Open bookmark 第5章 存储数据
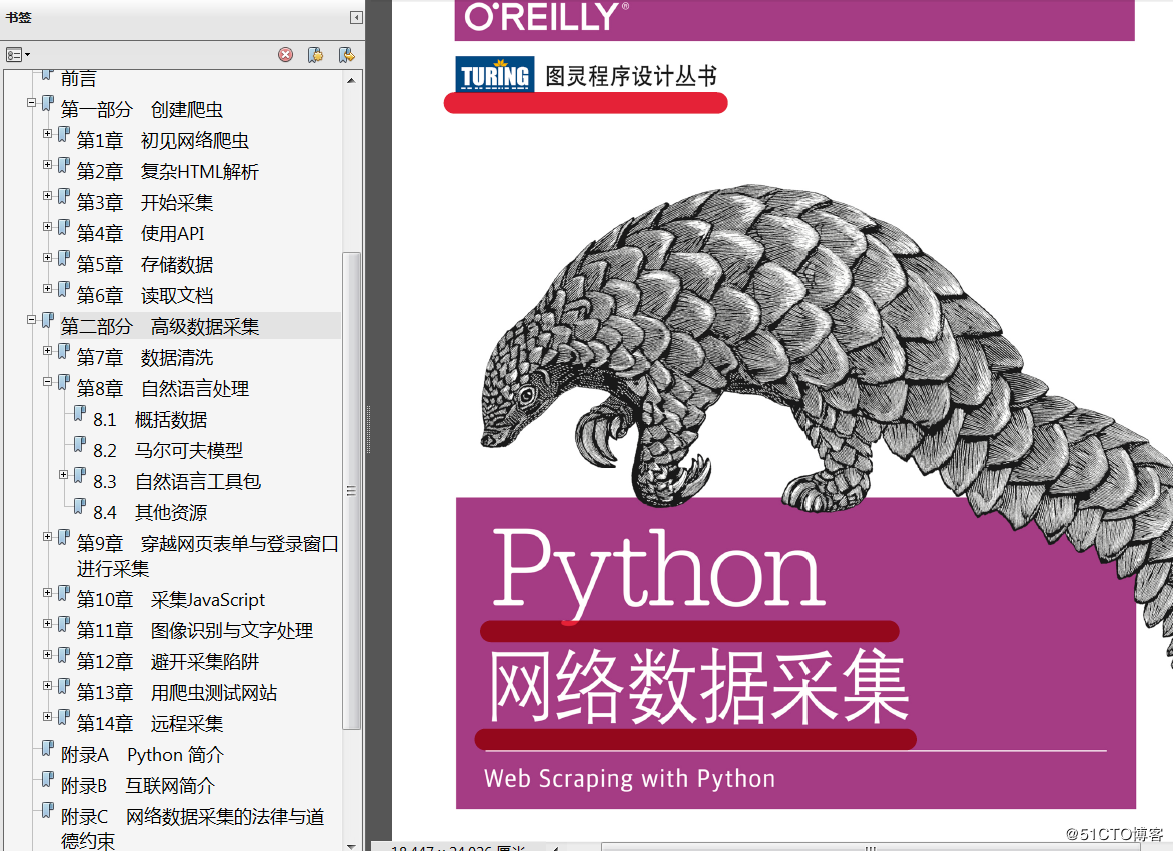1173x851 pixels. click(x=145, y=265)
